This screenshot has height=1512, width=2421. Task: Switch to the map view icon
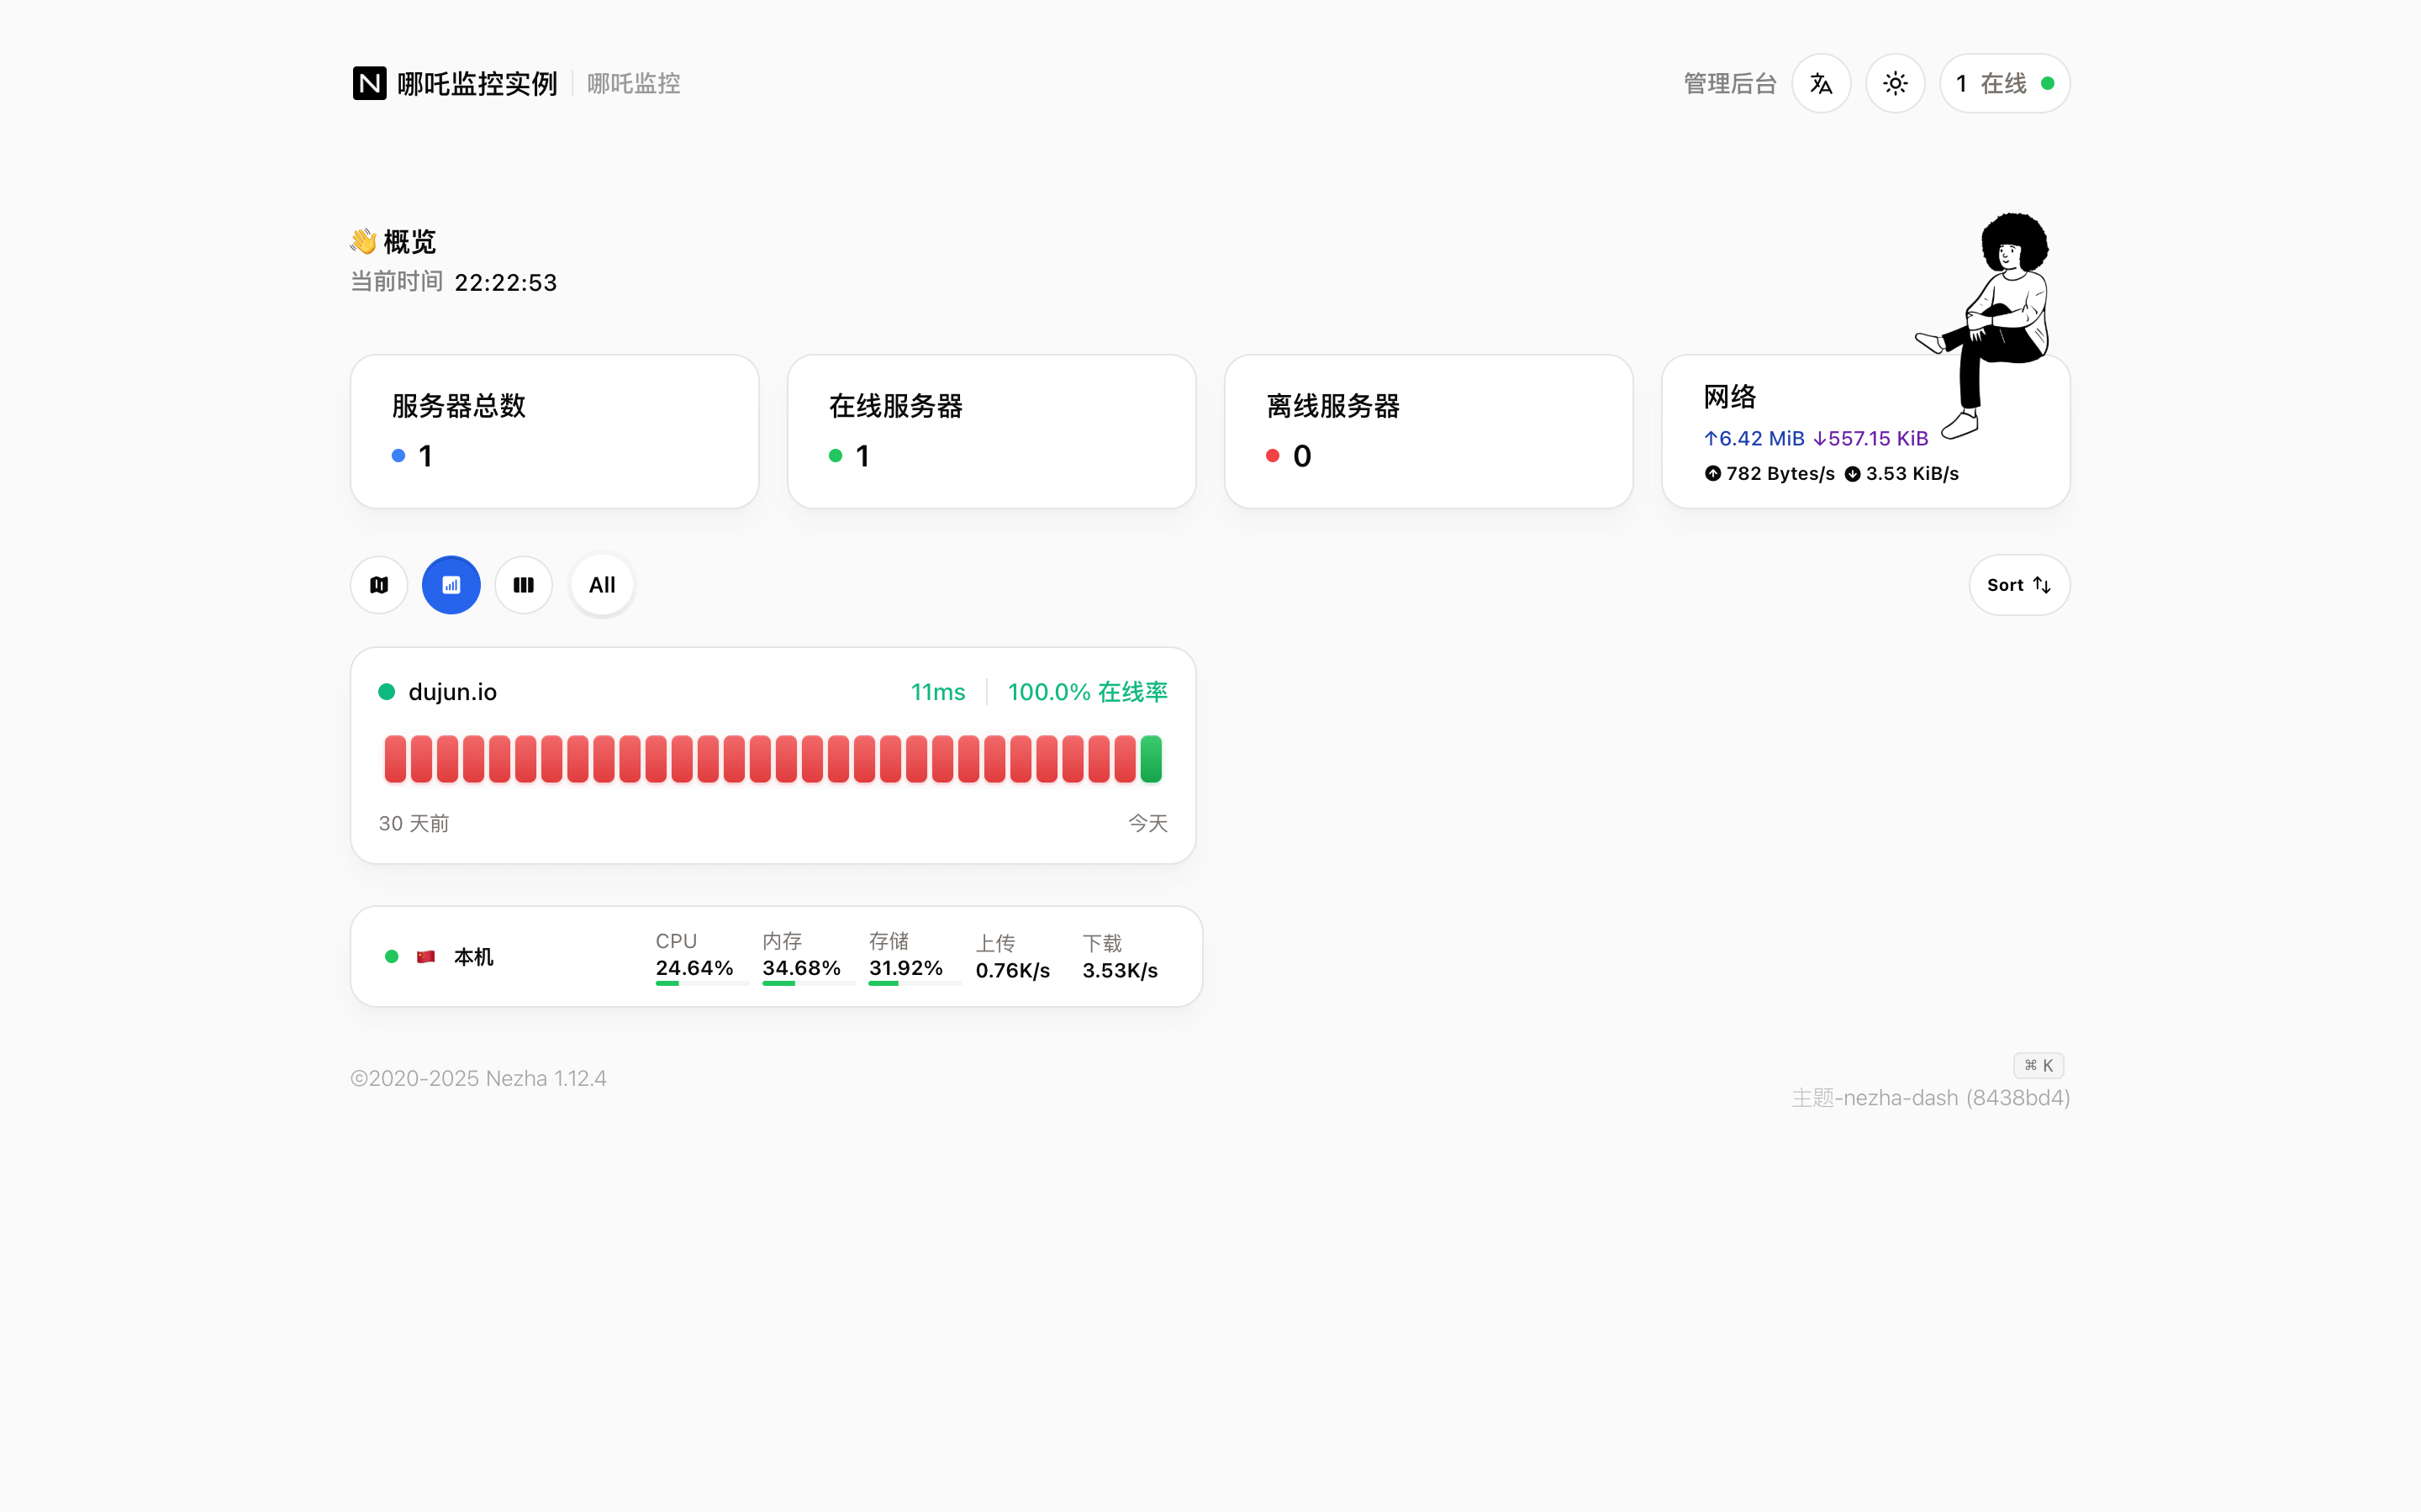pyautogui.click(x=379, y=585)
